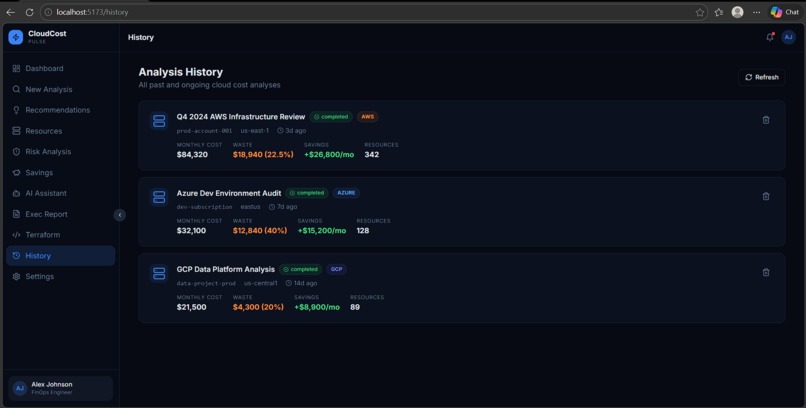This screenshot has width=806, height=408.
Task: Click the +$8,900/mo savings value
Action: pyautogui.click(x=317, y=307)
